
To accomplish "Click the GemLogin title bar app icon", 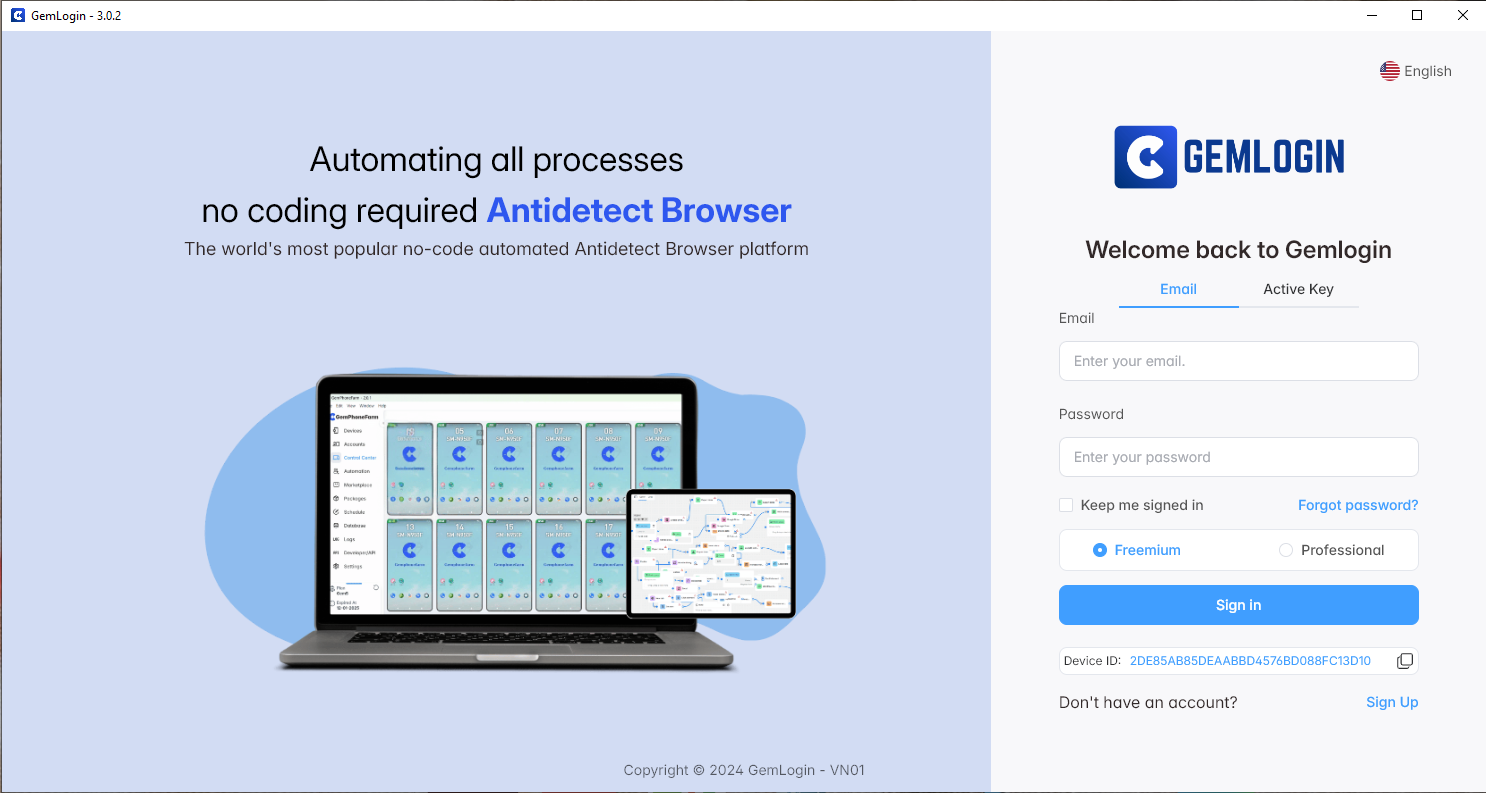I will click(x=18, y=16).
